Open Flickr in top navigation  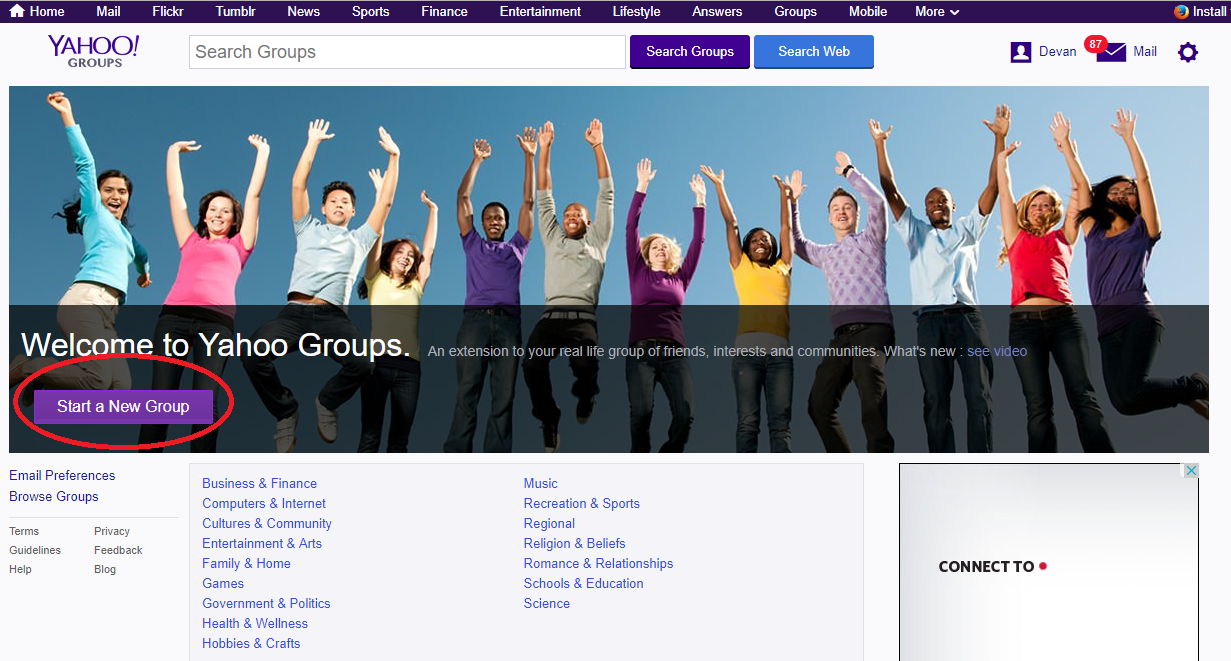click(x=168, y=11)
